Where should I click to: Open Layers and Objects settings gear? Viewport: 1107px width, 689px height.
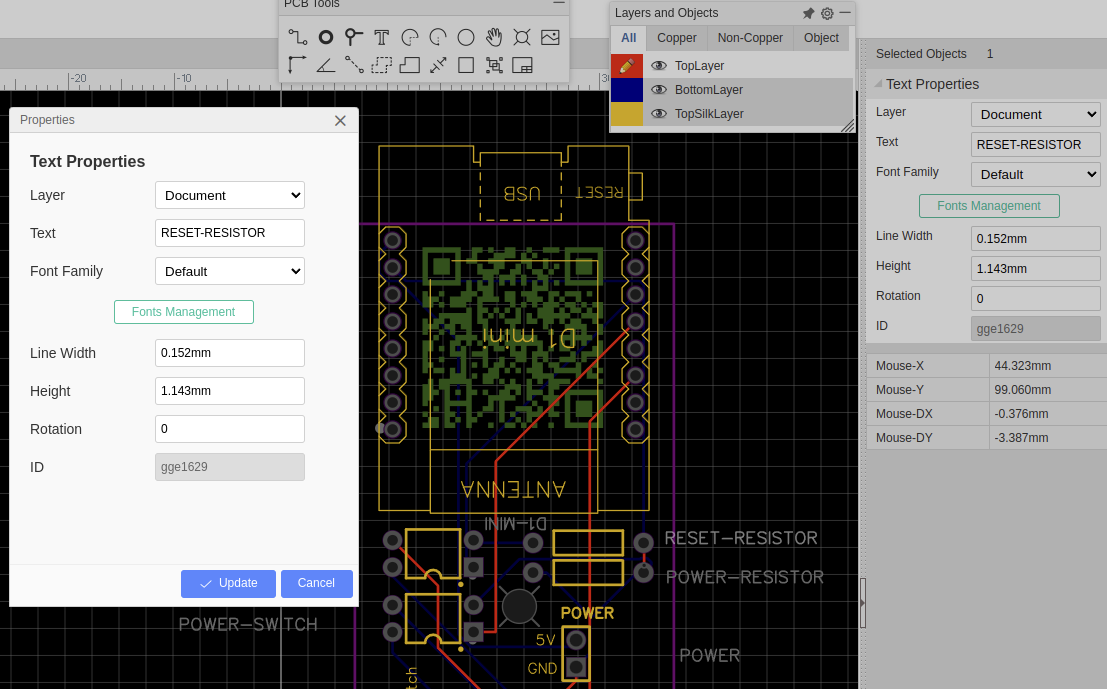click(x=827, y=13)
